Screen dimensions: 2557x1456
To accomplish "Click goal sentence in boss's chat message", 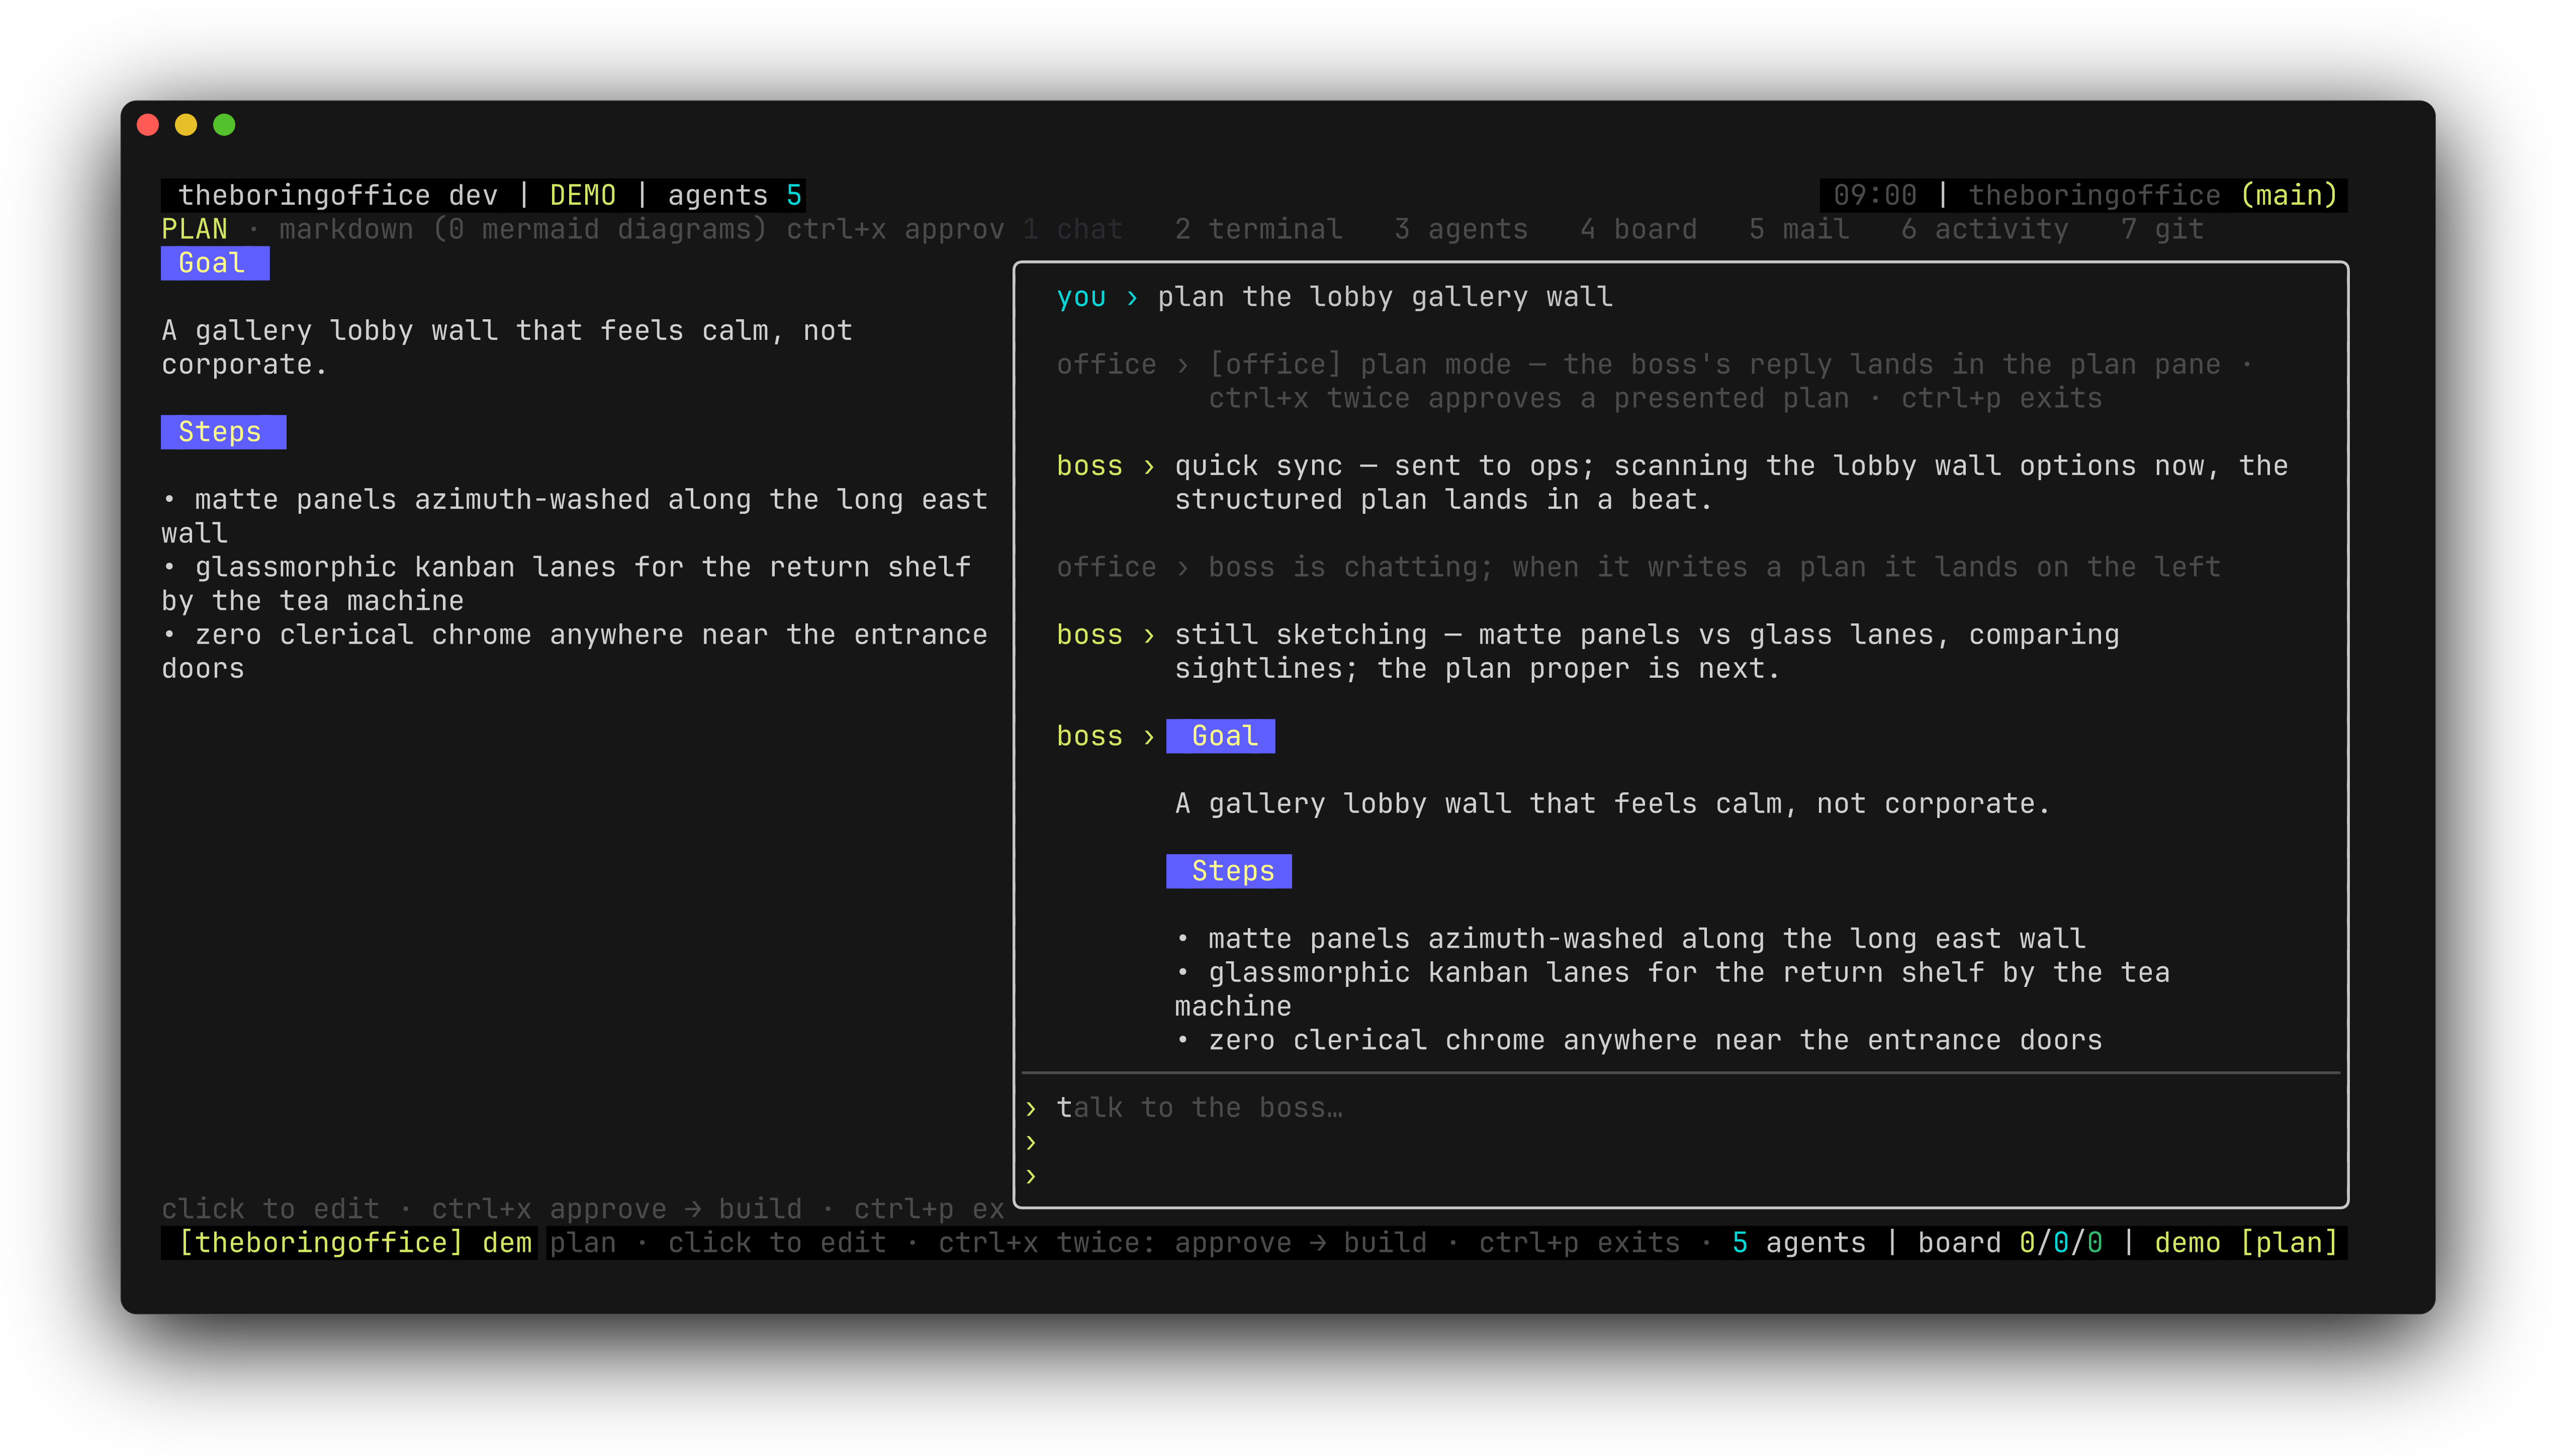I will 1613,803.
